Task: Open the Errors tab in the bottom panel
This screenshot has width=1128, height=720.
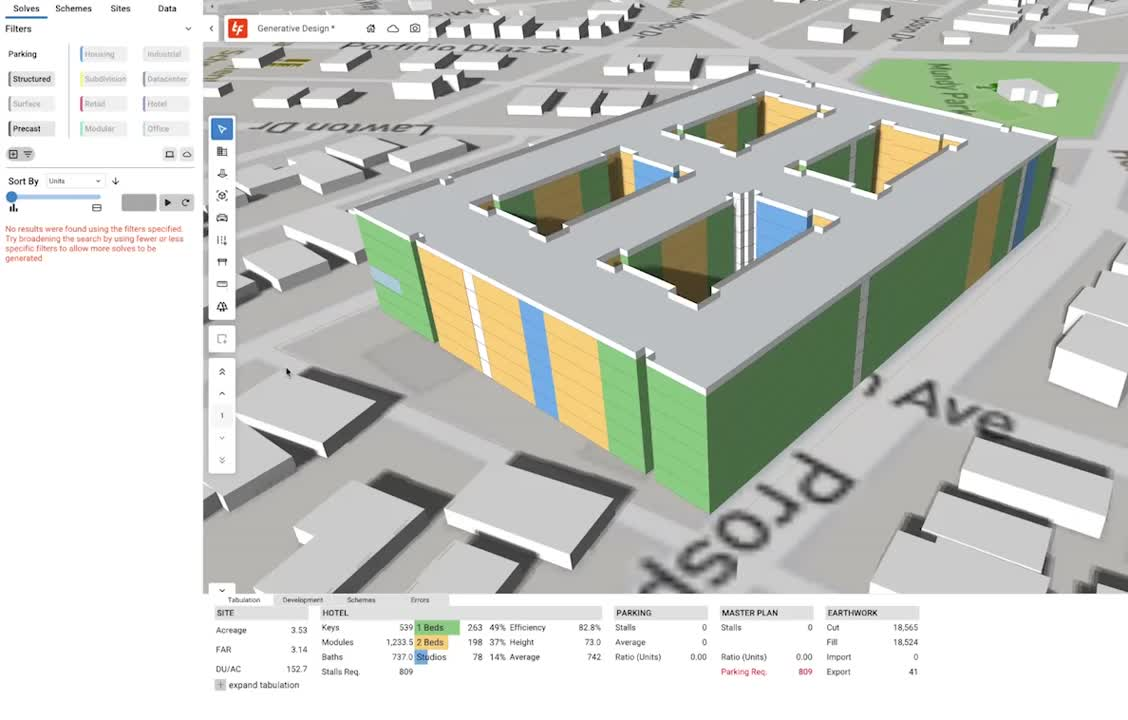Action: [420, 600]
